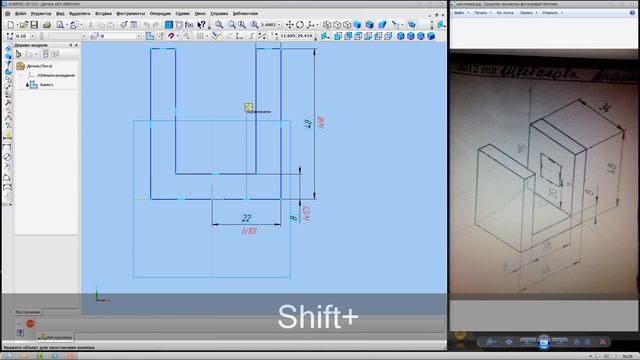Screen dimensions: 640x360
Task: Save the document with floppy icon
Action: click(x=34, y=25)
